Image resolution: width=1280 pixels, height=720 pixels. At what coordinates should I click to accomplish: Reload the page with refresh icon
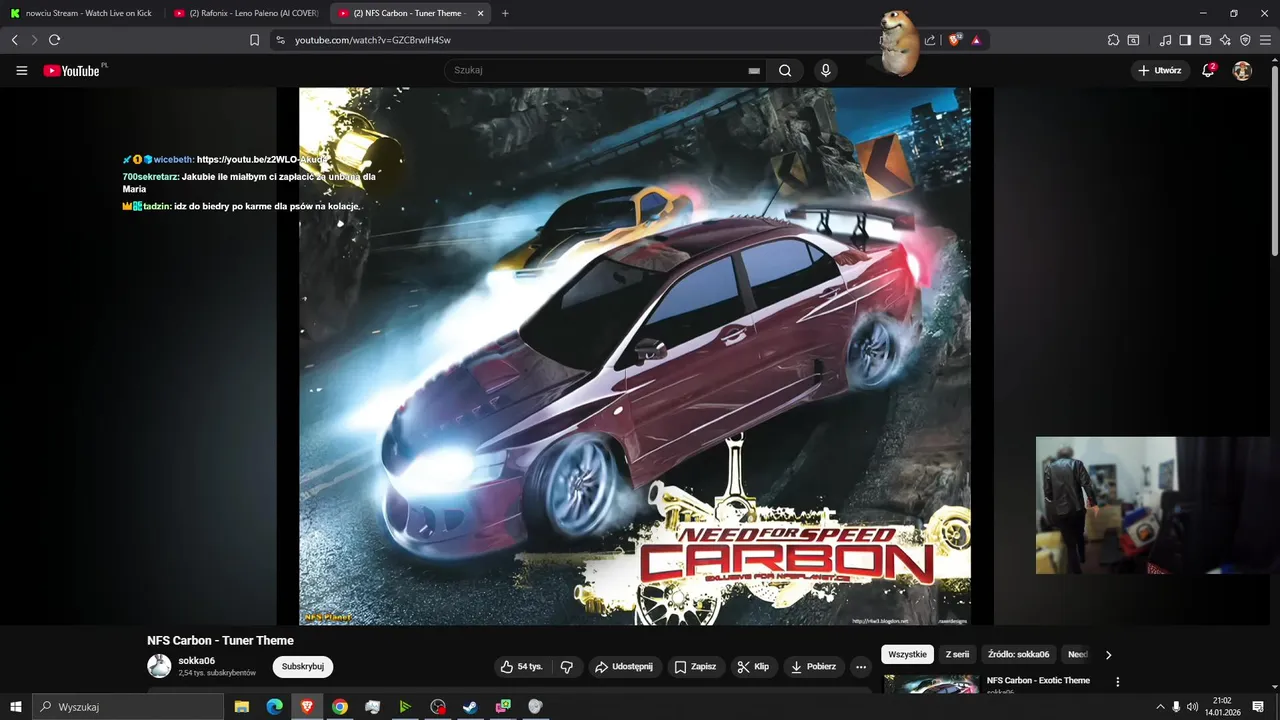55,40
